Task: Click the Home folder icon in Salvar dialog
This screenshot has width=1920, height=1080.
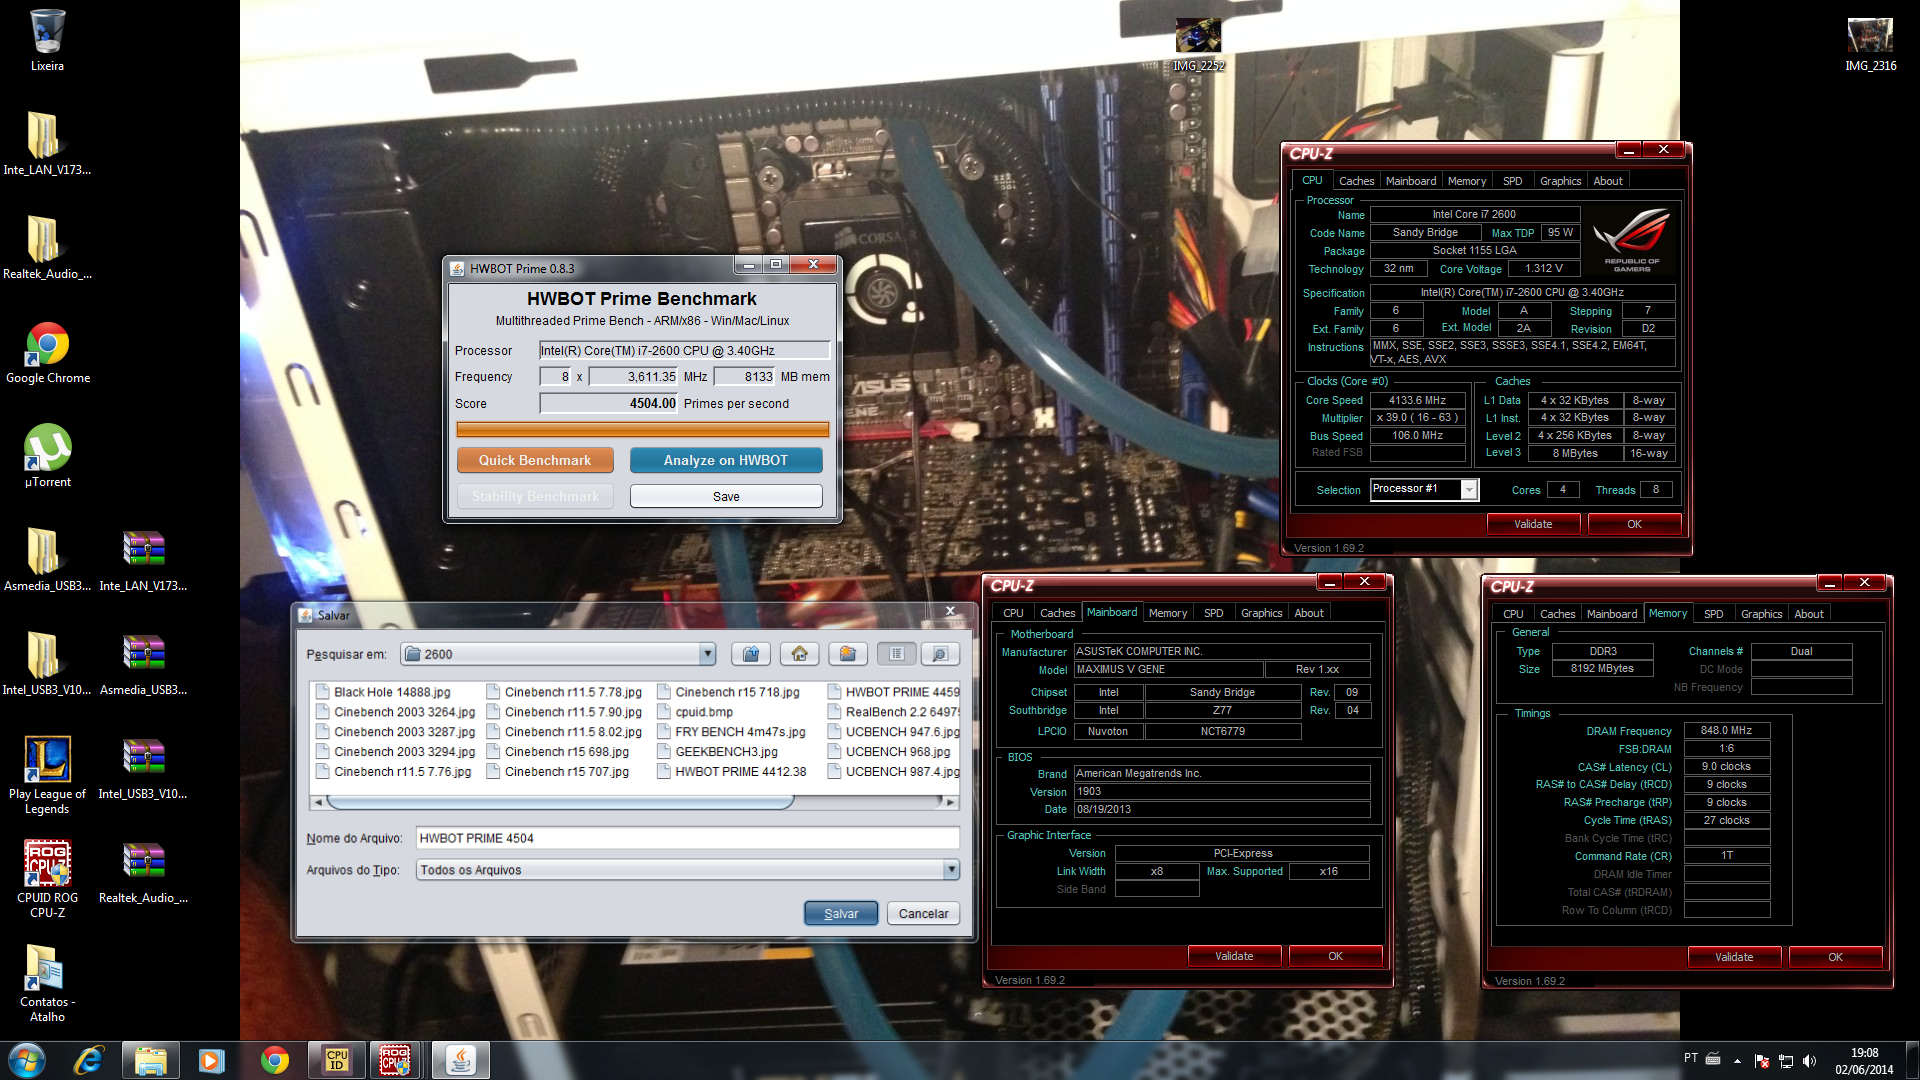Action: click(799, 654)
